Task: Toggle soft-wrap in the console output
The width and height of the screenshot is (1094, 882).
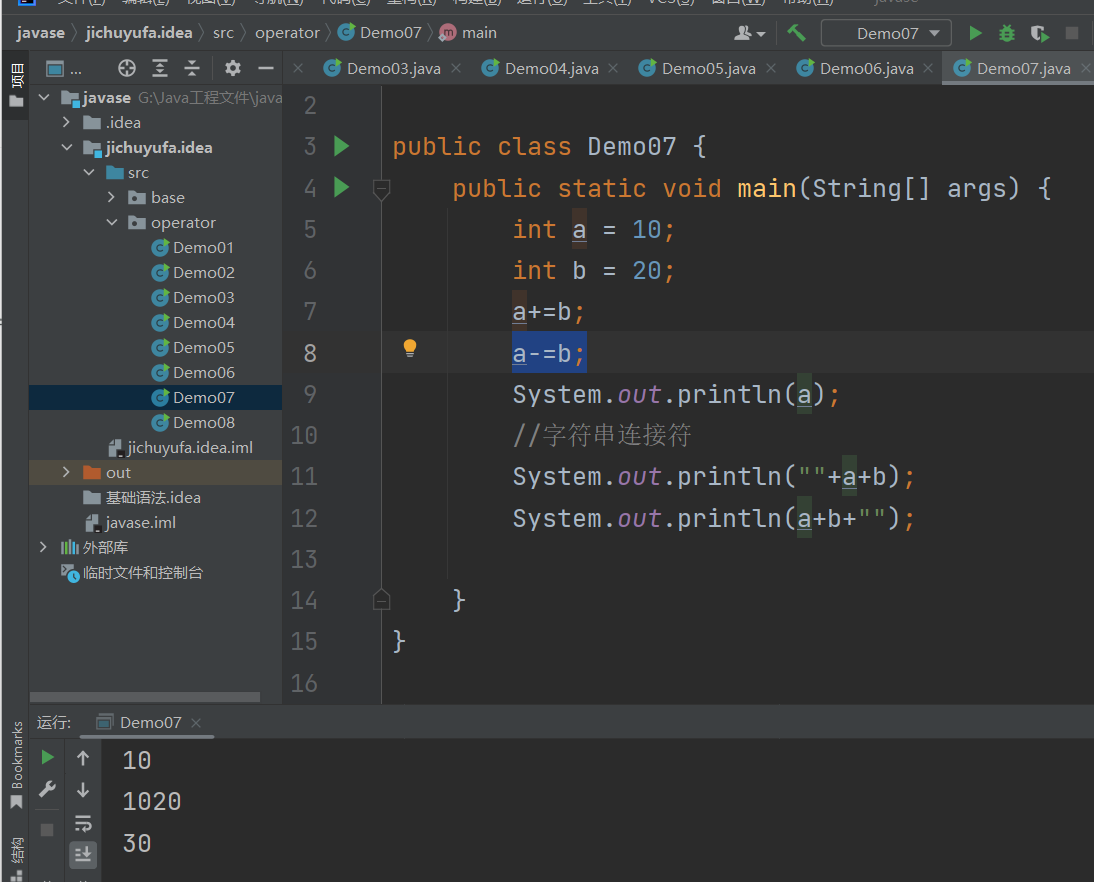Action: tap(83, 823)
